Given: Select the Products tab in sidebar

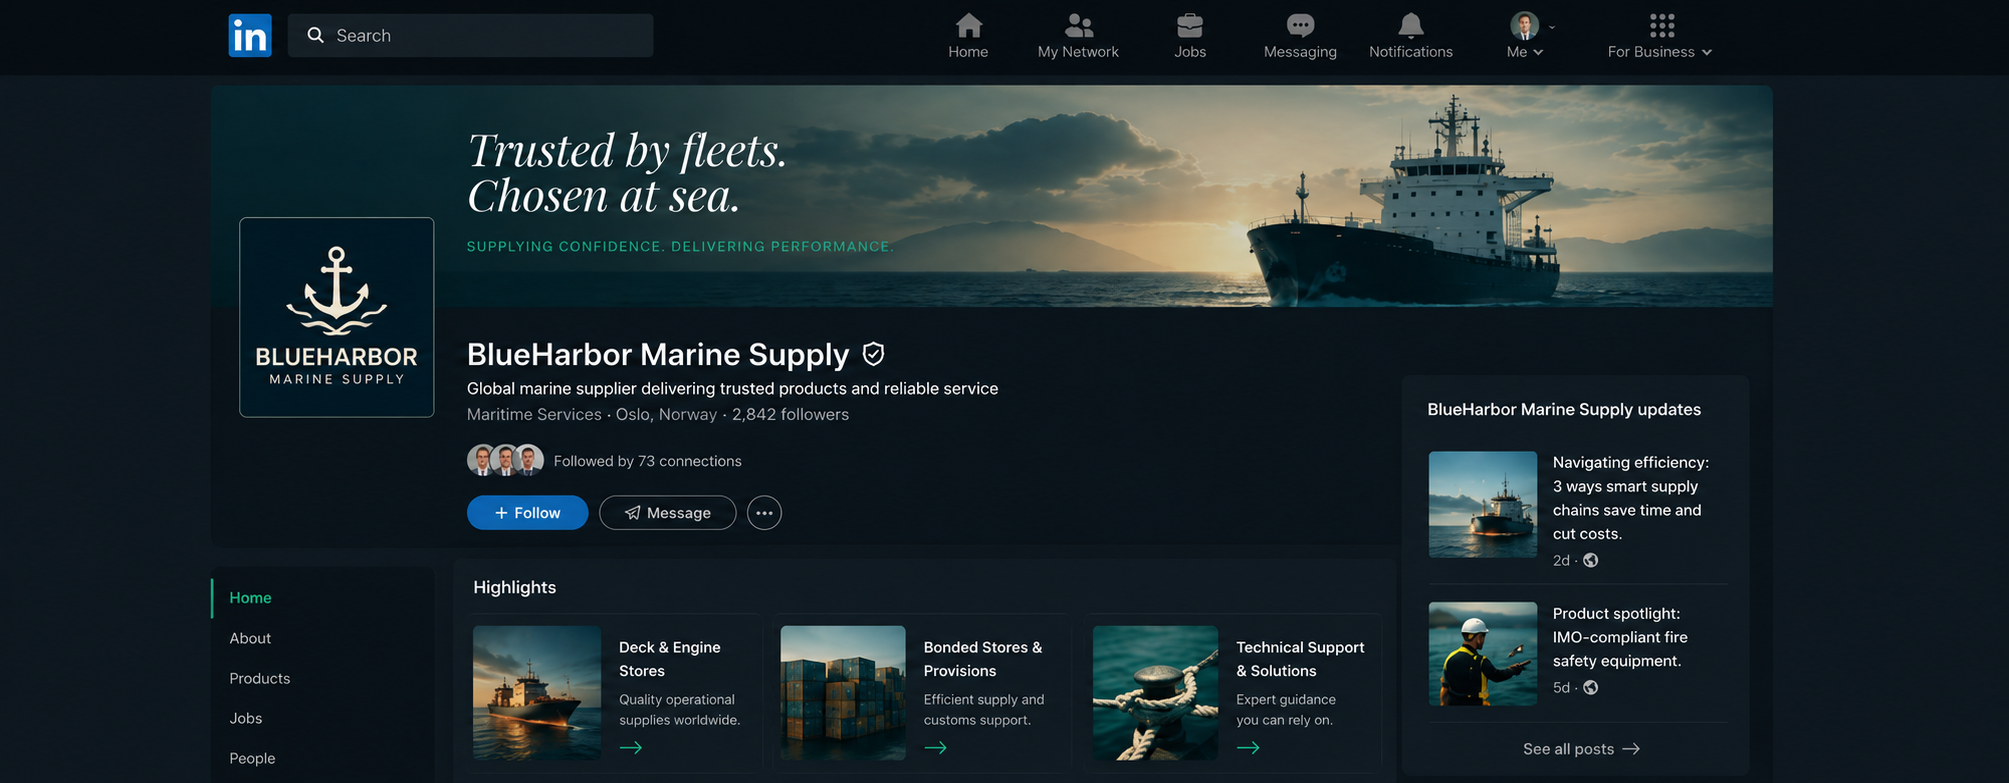Looking at the screenshot, I should tap(260, 678).
